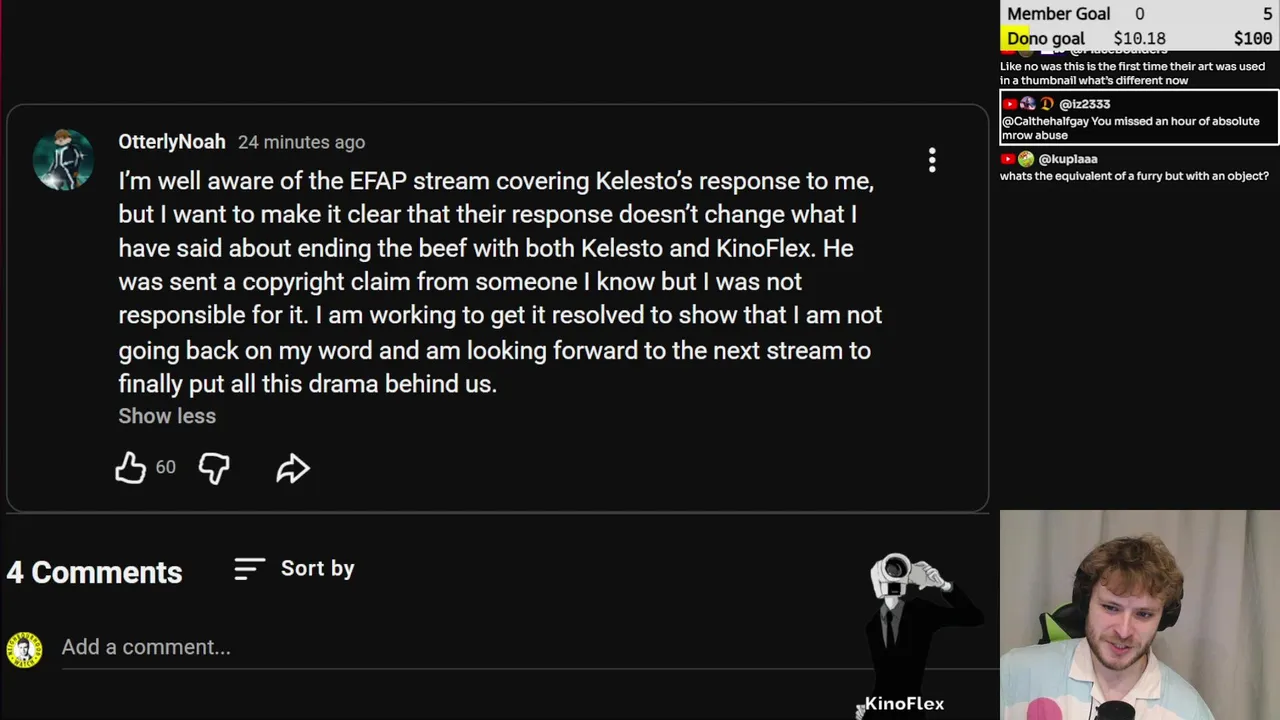1280x720 pixels.
Task: Click the YouTube badge beside @iz2333
Action: click(1010, 104)
